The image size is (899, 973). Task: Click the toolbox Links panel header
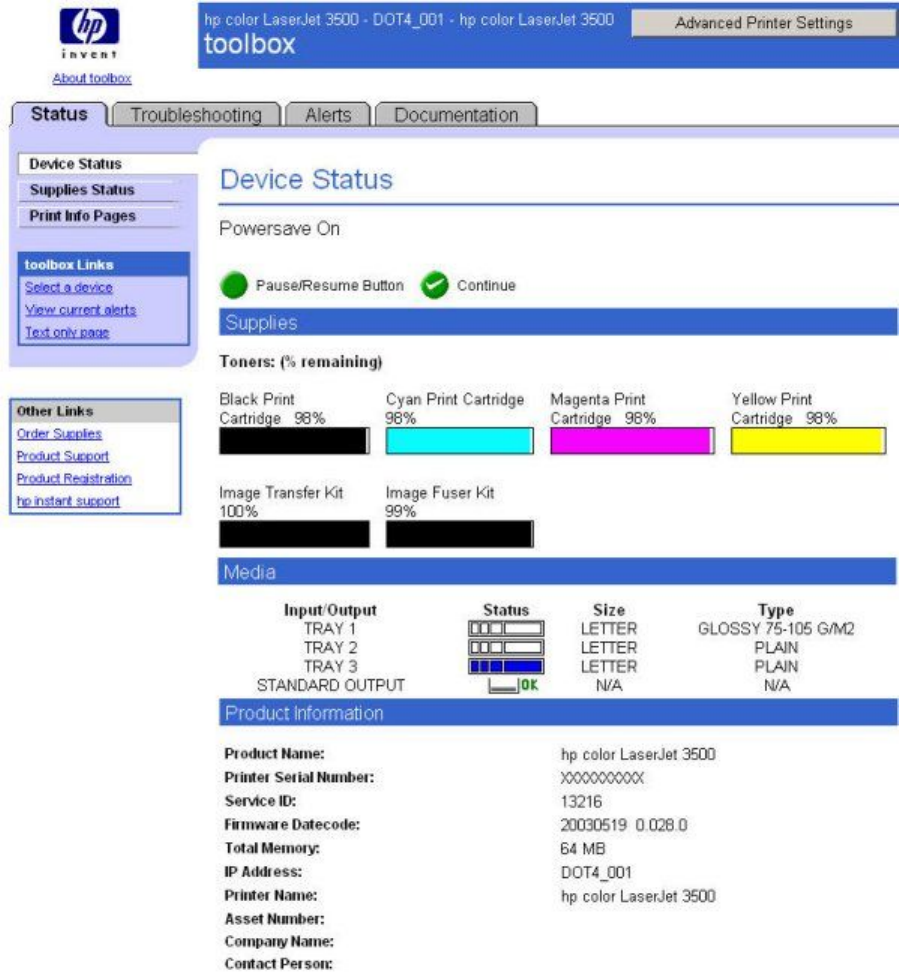point(104,264)
